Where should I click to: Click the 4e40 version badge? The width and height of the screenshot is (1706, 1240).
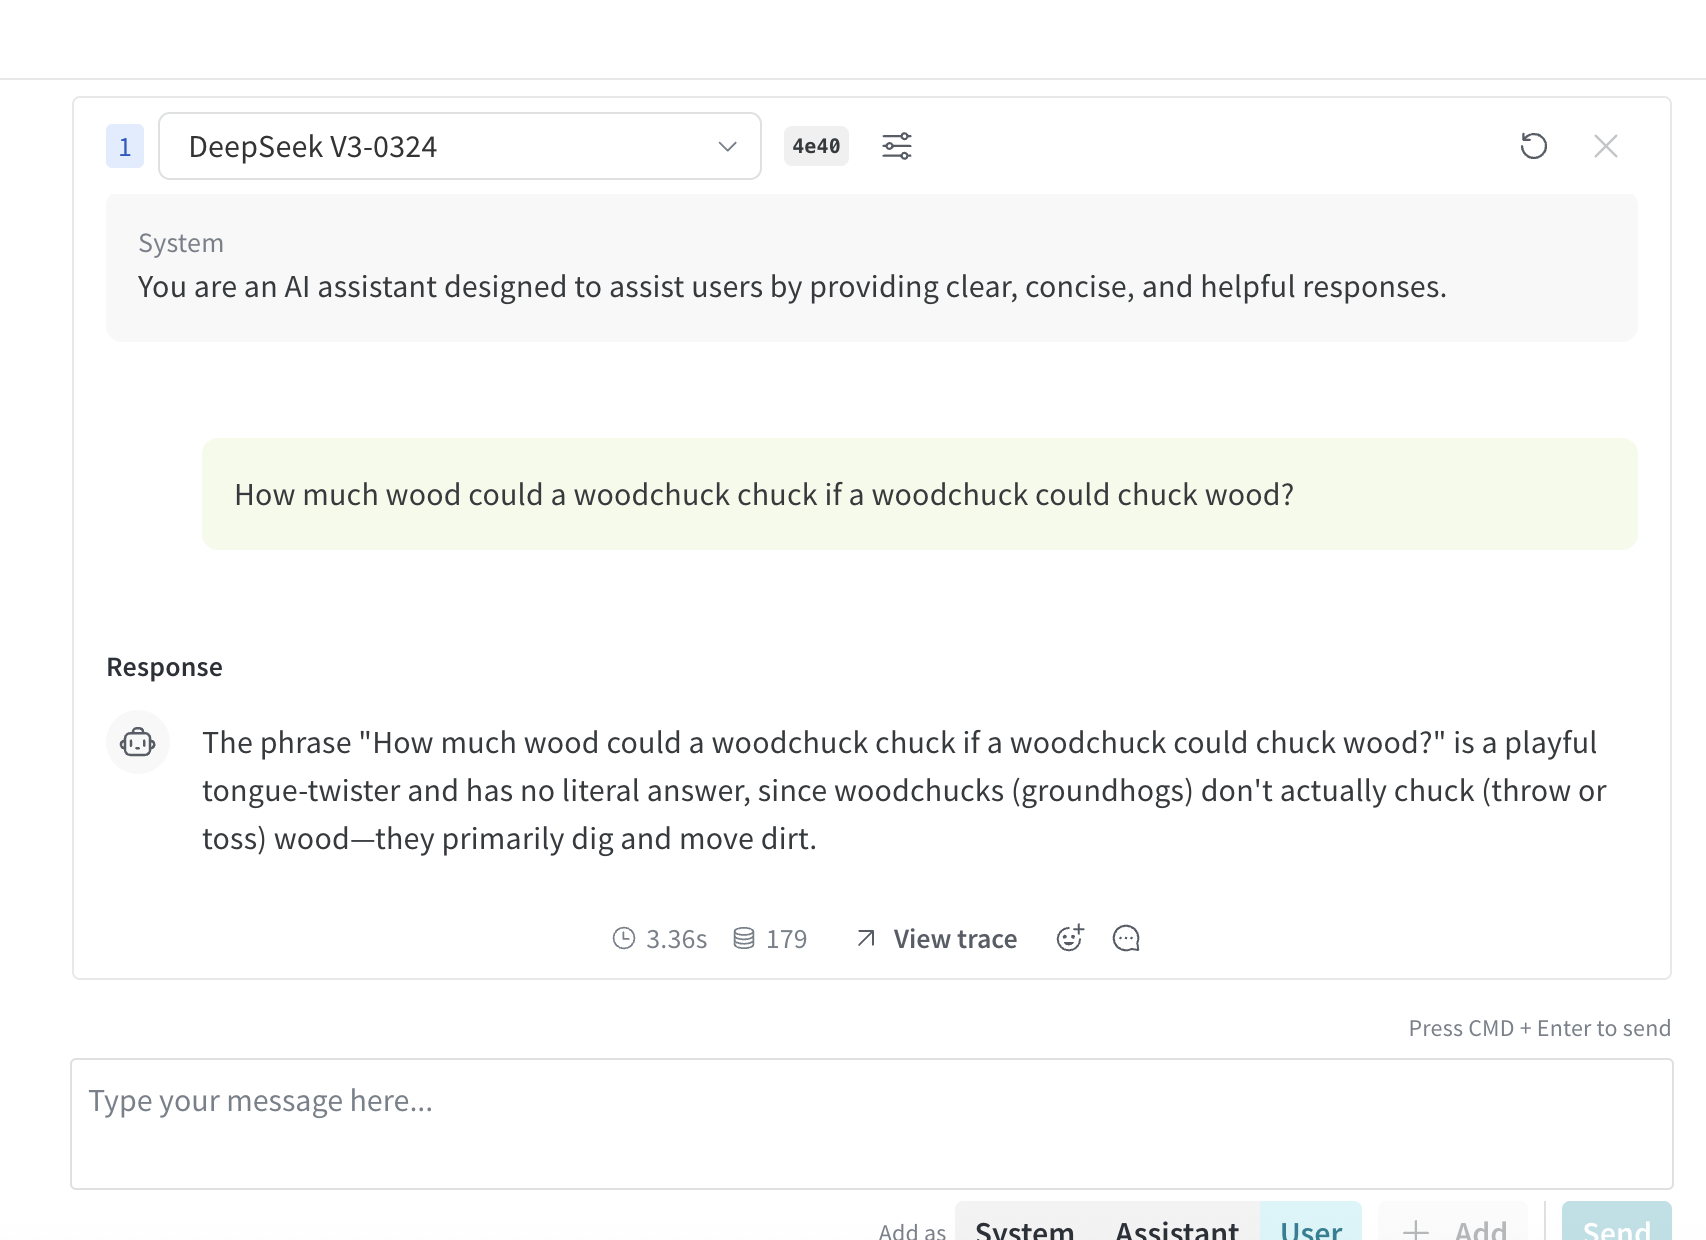(816, 146)
